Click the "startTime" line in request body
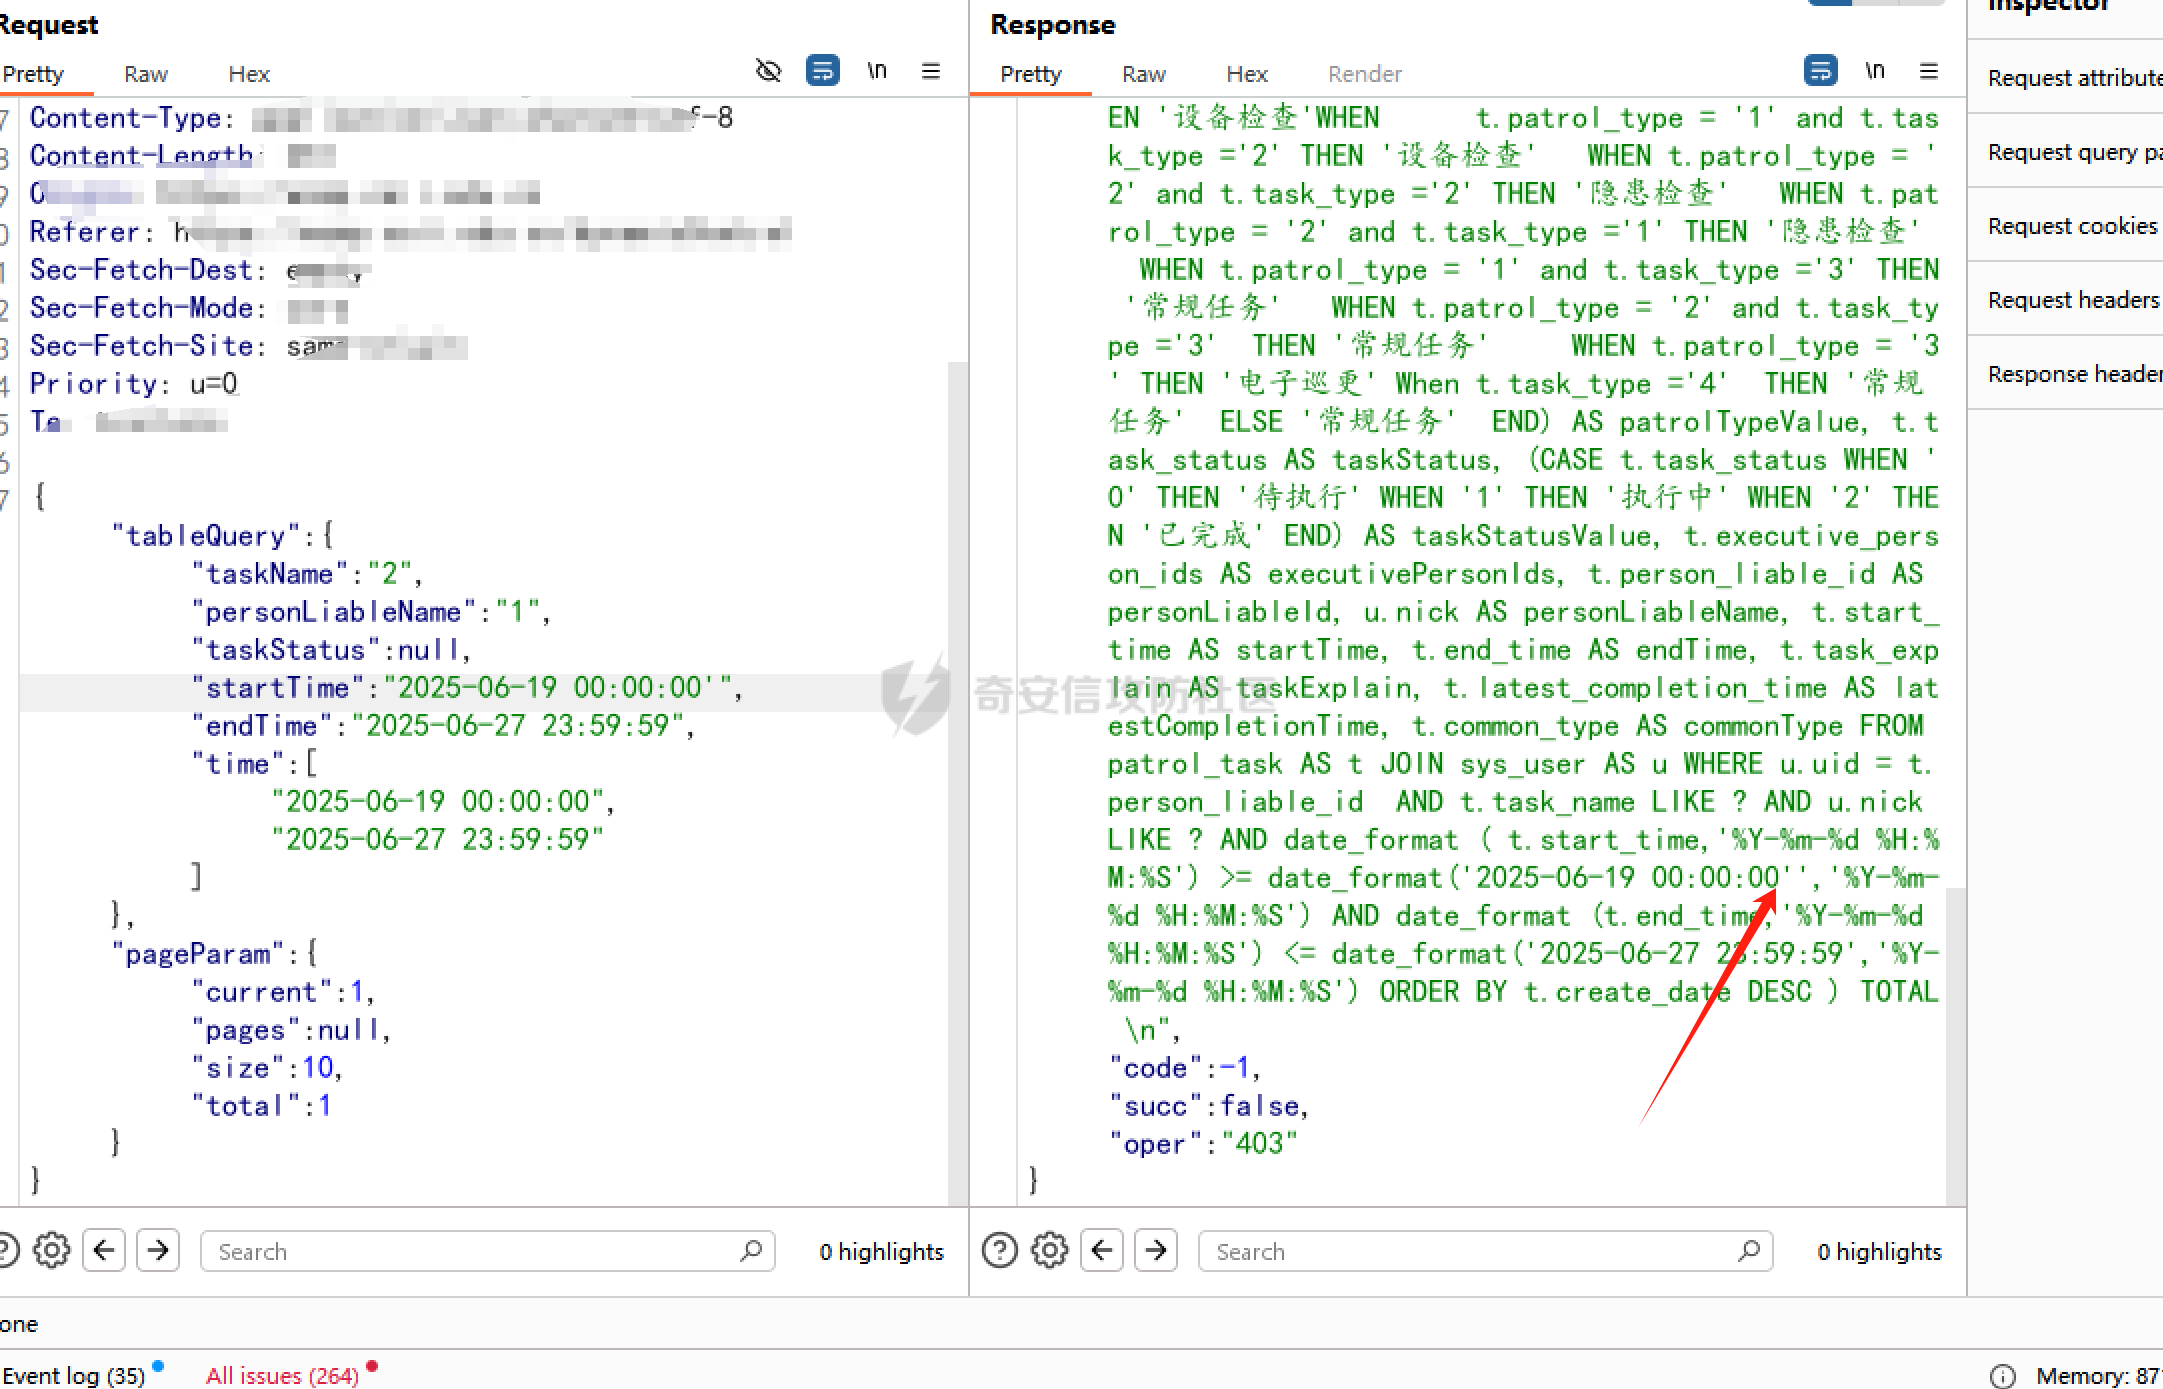The image size is (2163, 1389). 468,688
